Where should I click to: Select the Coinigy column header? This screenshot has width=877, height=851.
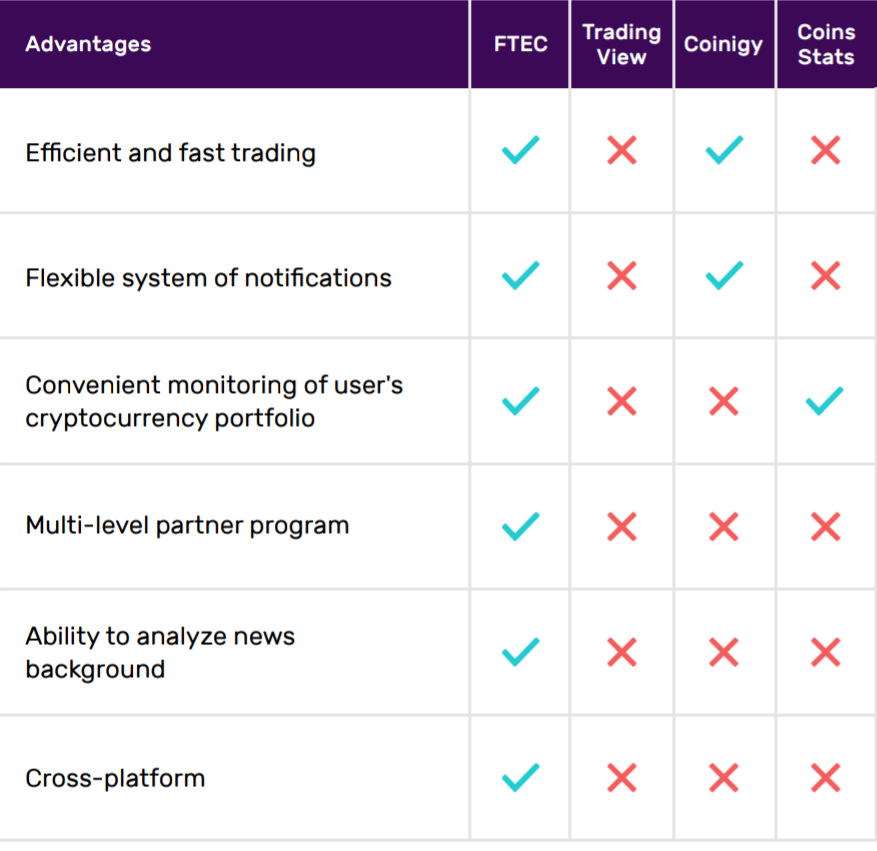(x=723, y=45)
